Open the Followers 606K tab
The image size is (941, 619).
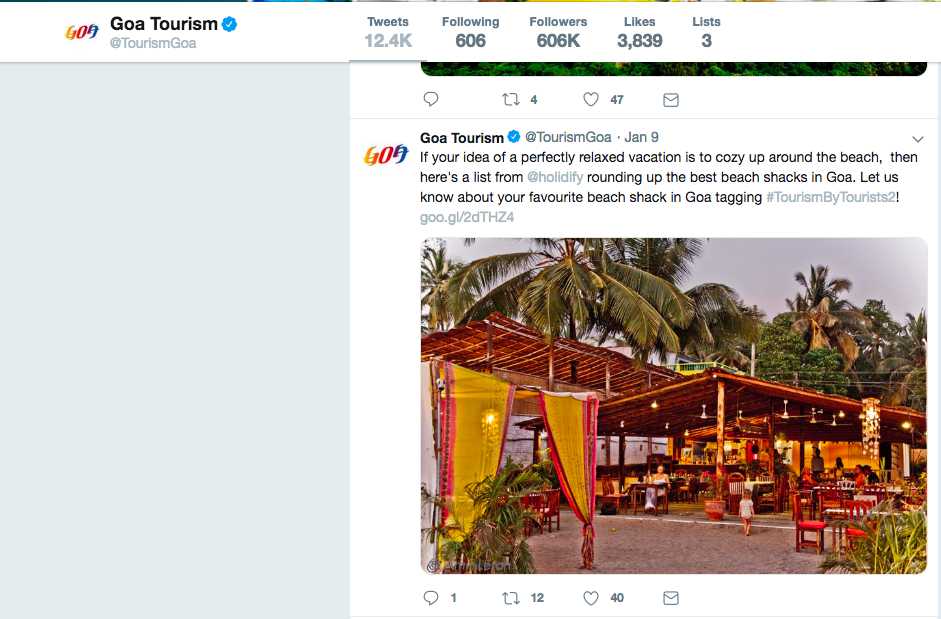tap(558, 32)
